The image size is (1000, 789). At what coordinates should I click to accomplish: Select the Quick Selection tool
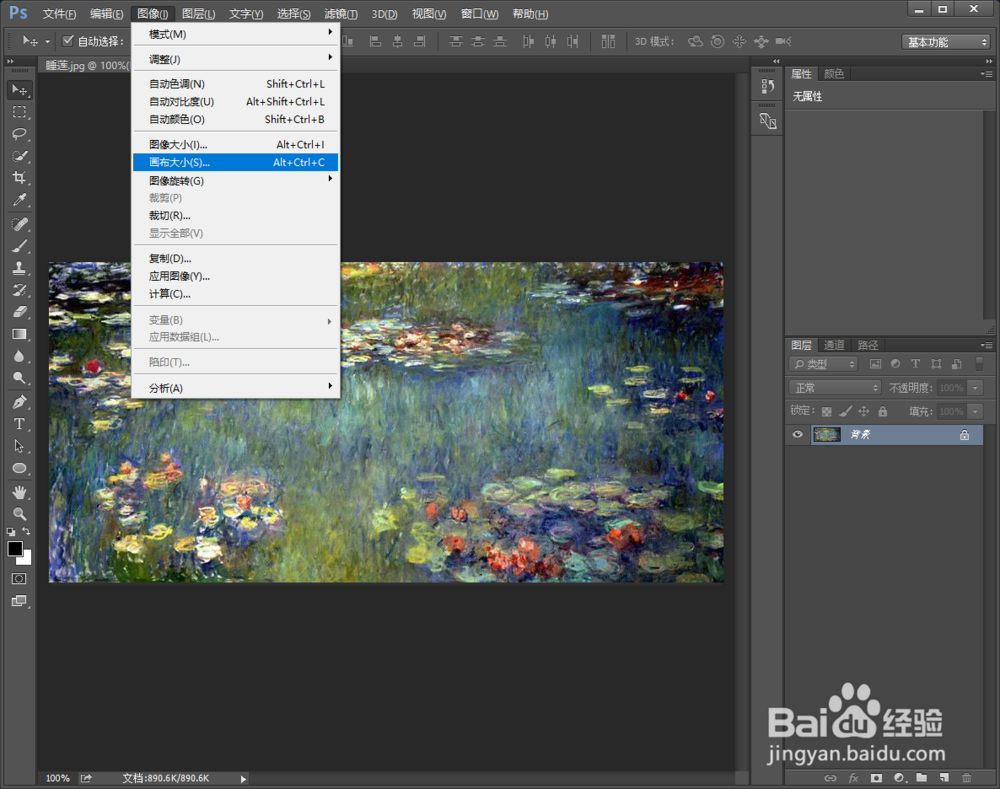tap(19, 156)
